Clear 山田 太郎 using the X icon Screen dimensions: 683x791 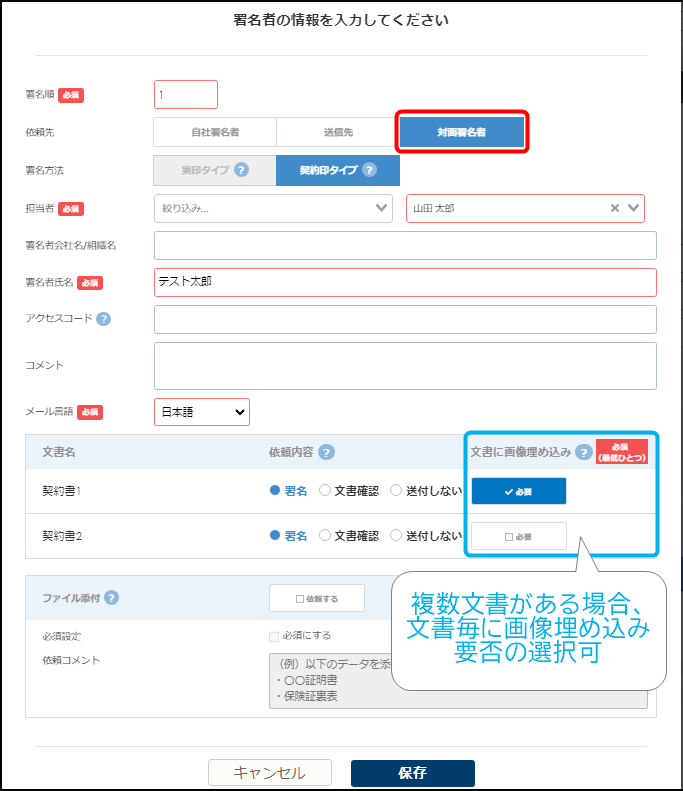(616, 208)
